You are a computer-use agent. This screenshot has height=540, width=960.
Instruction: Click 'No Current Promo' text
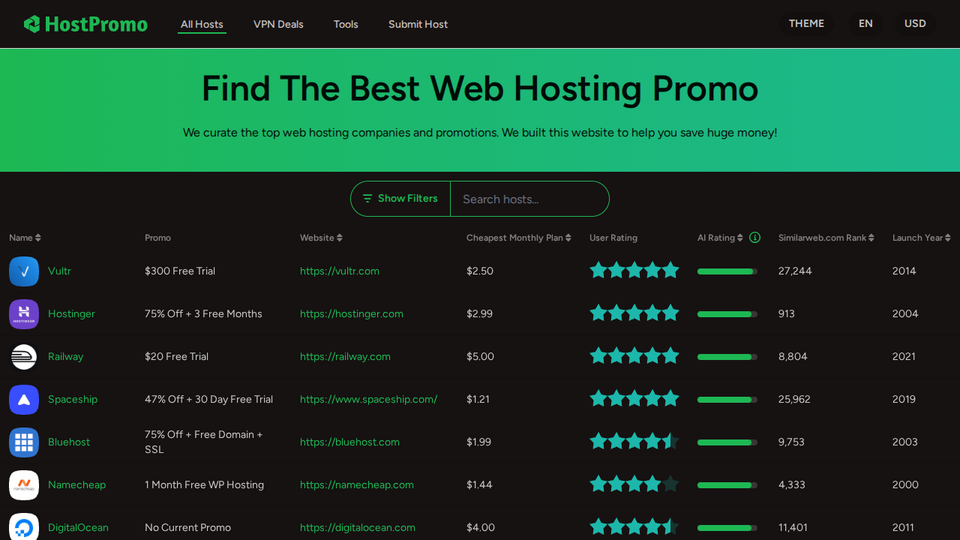click(x=187, y=527)
